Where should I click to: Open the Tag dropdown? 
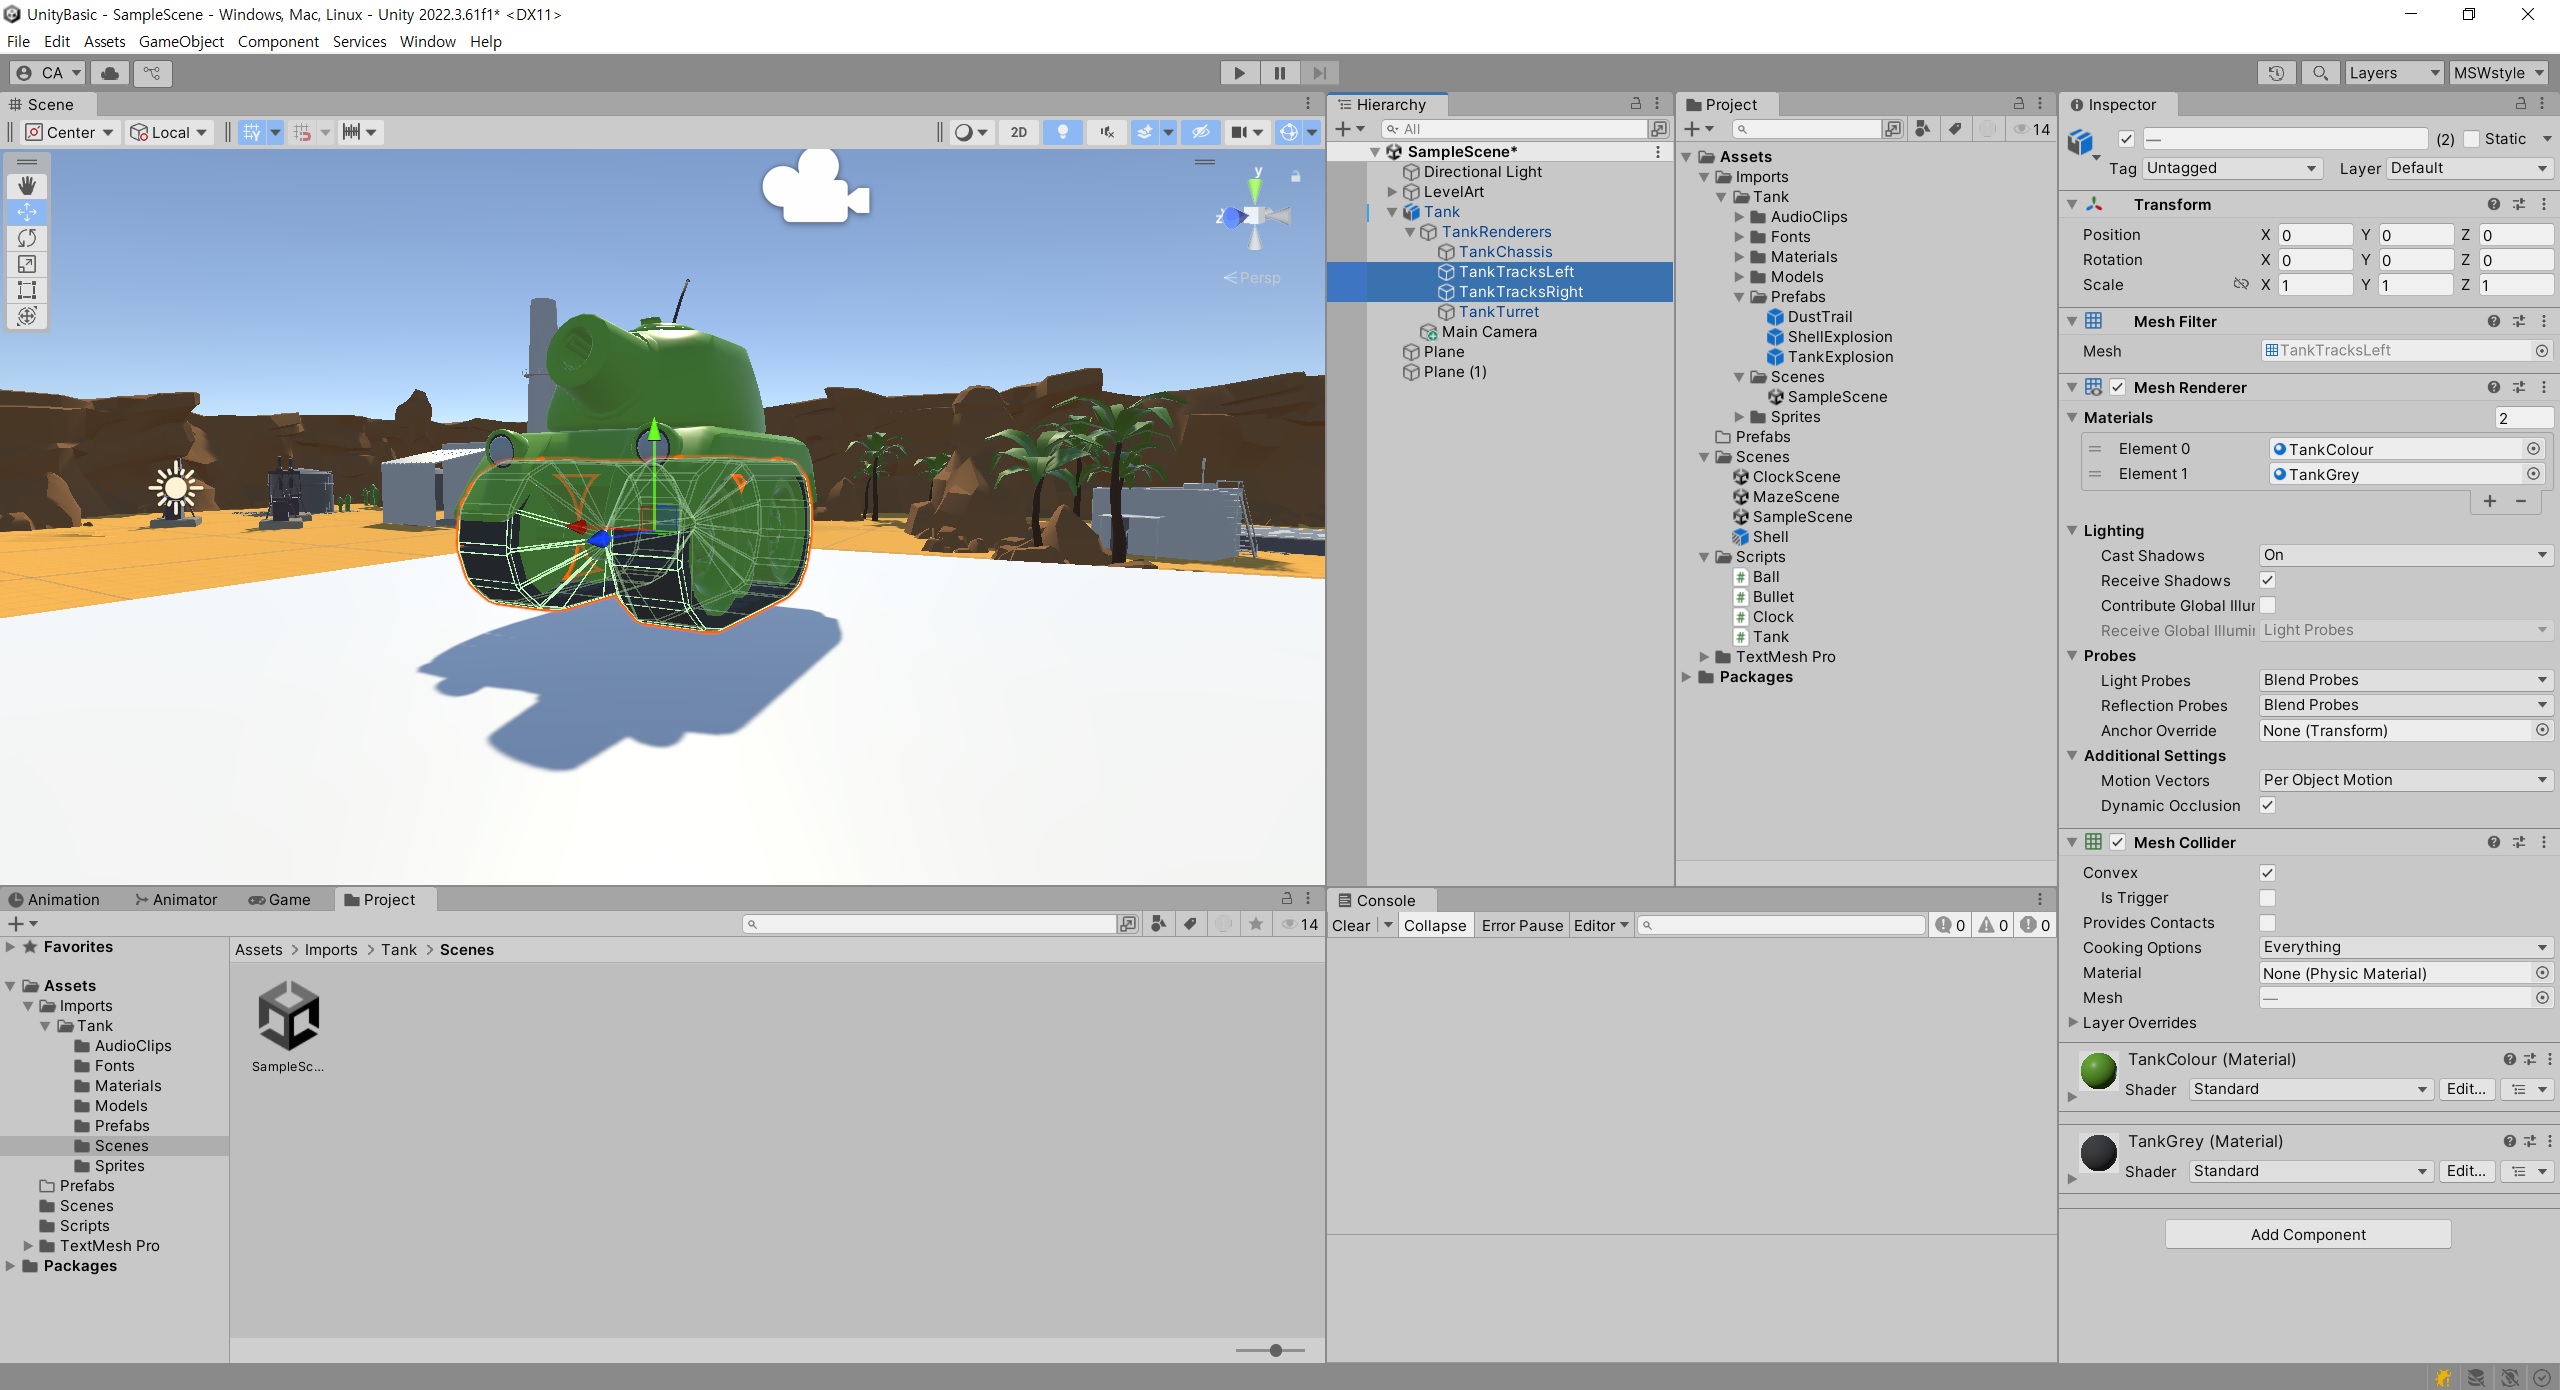(x=2231, y=168)
